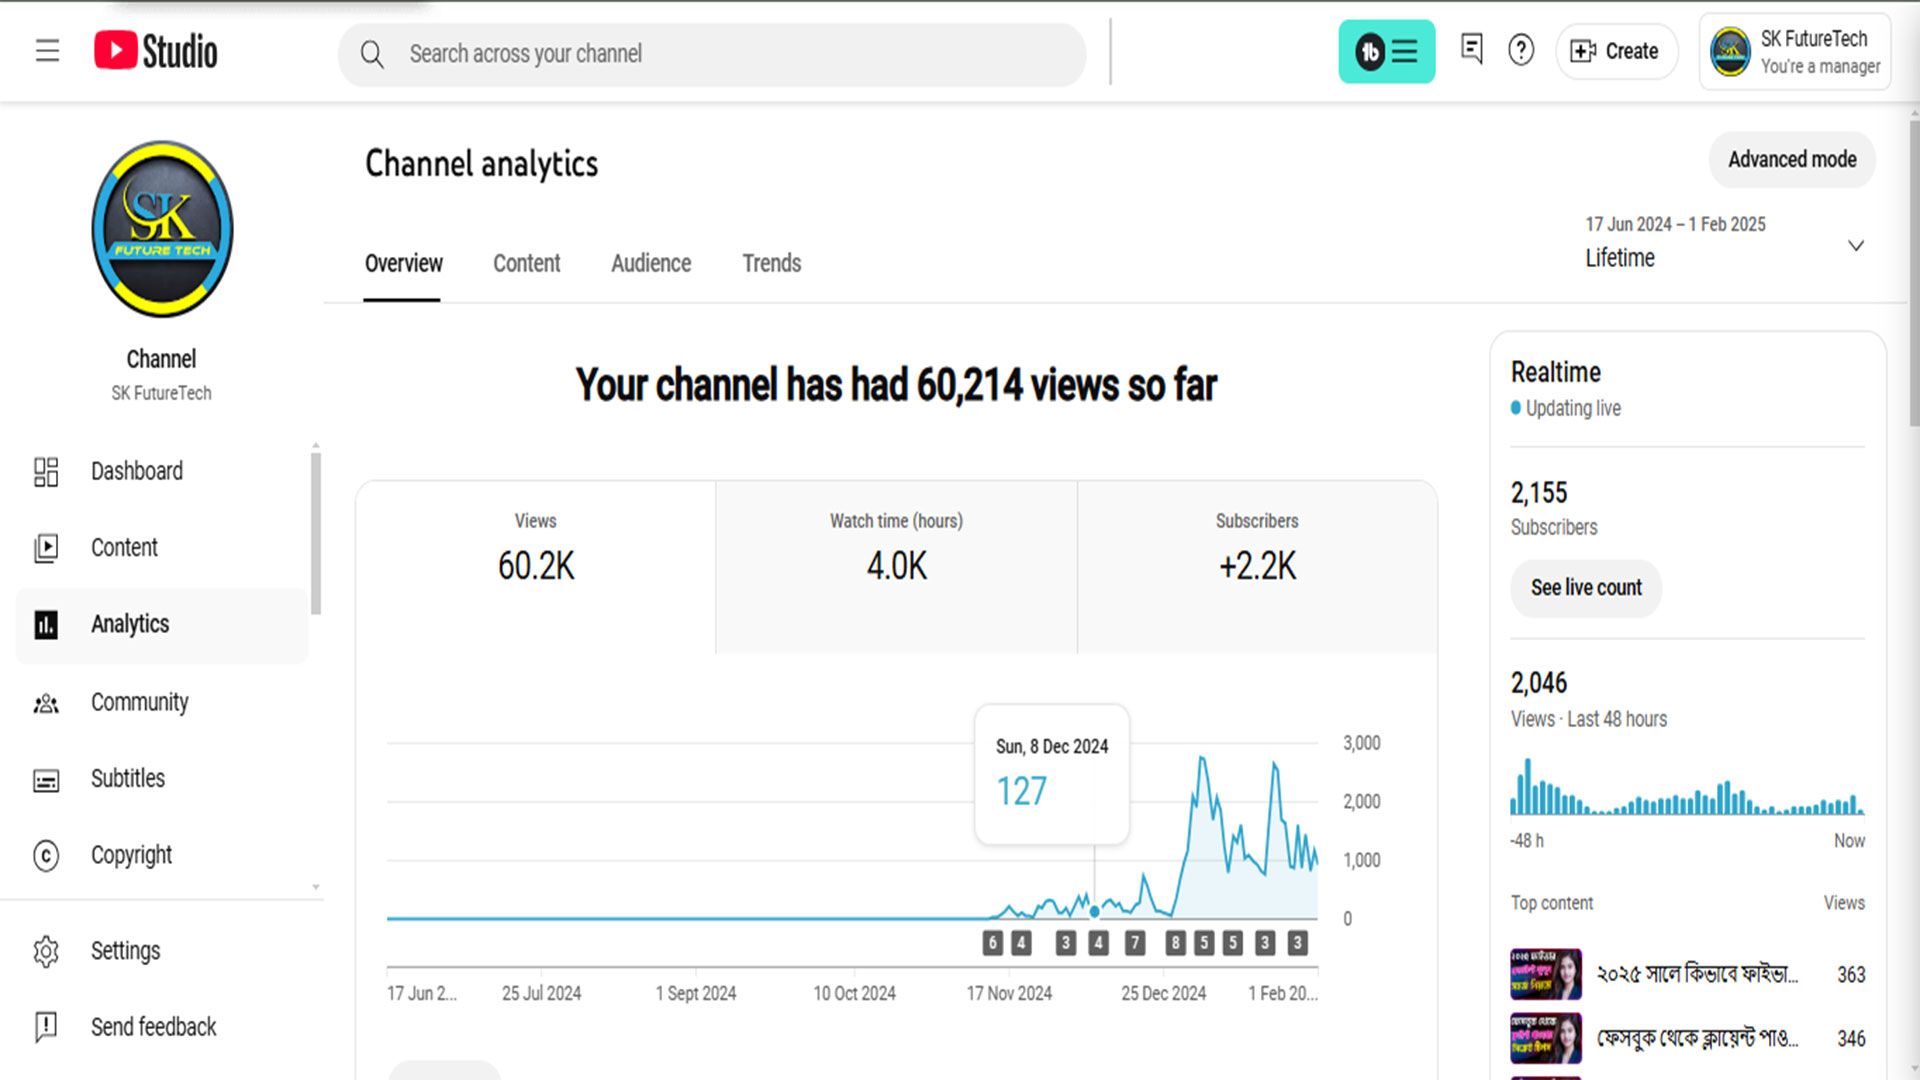The height and width of the screenshot is (1080, 1920).
Task: Open Dashboard from the sidebar
Action: (x=136, y=471)
